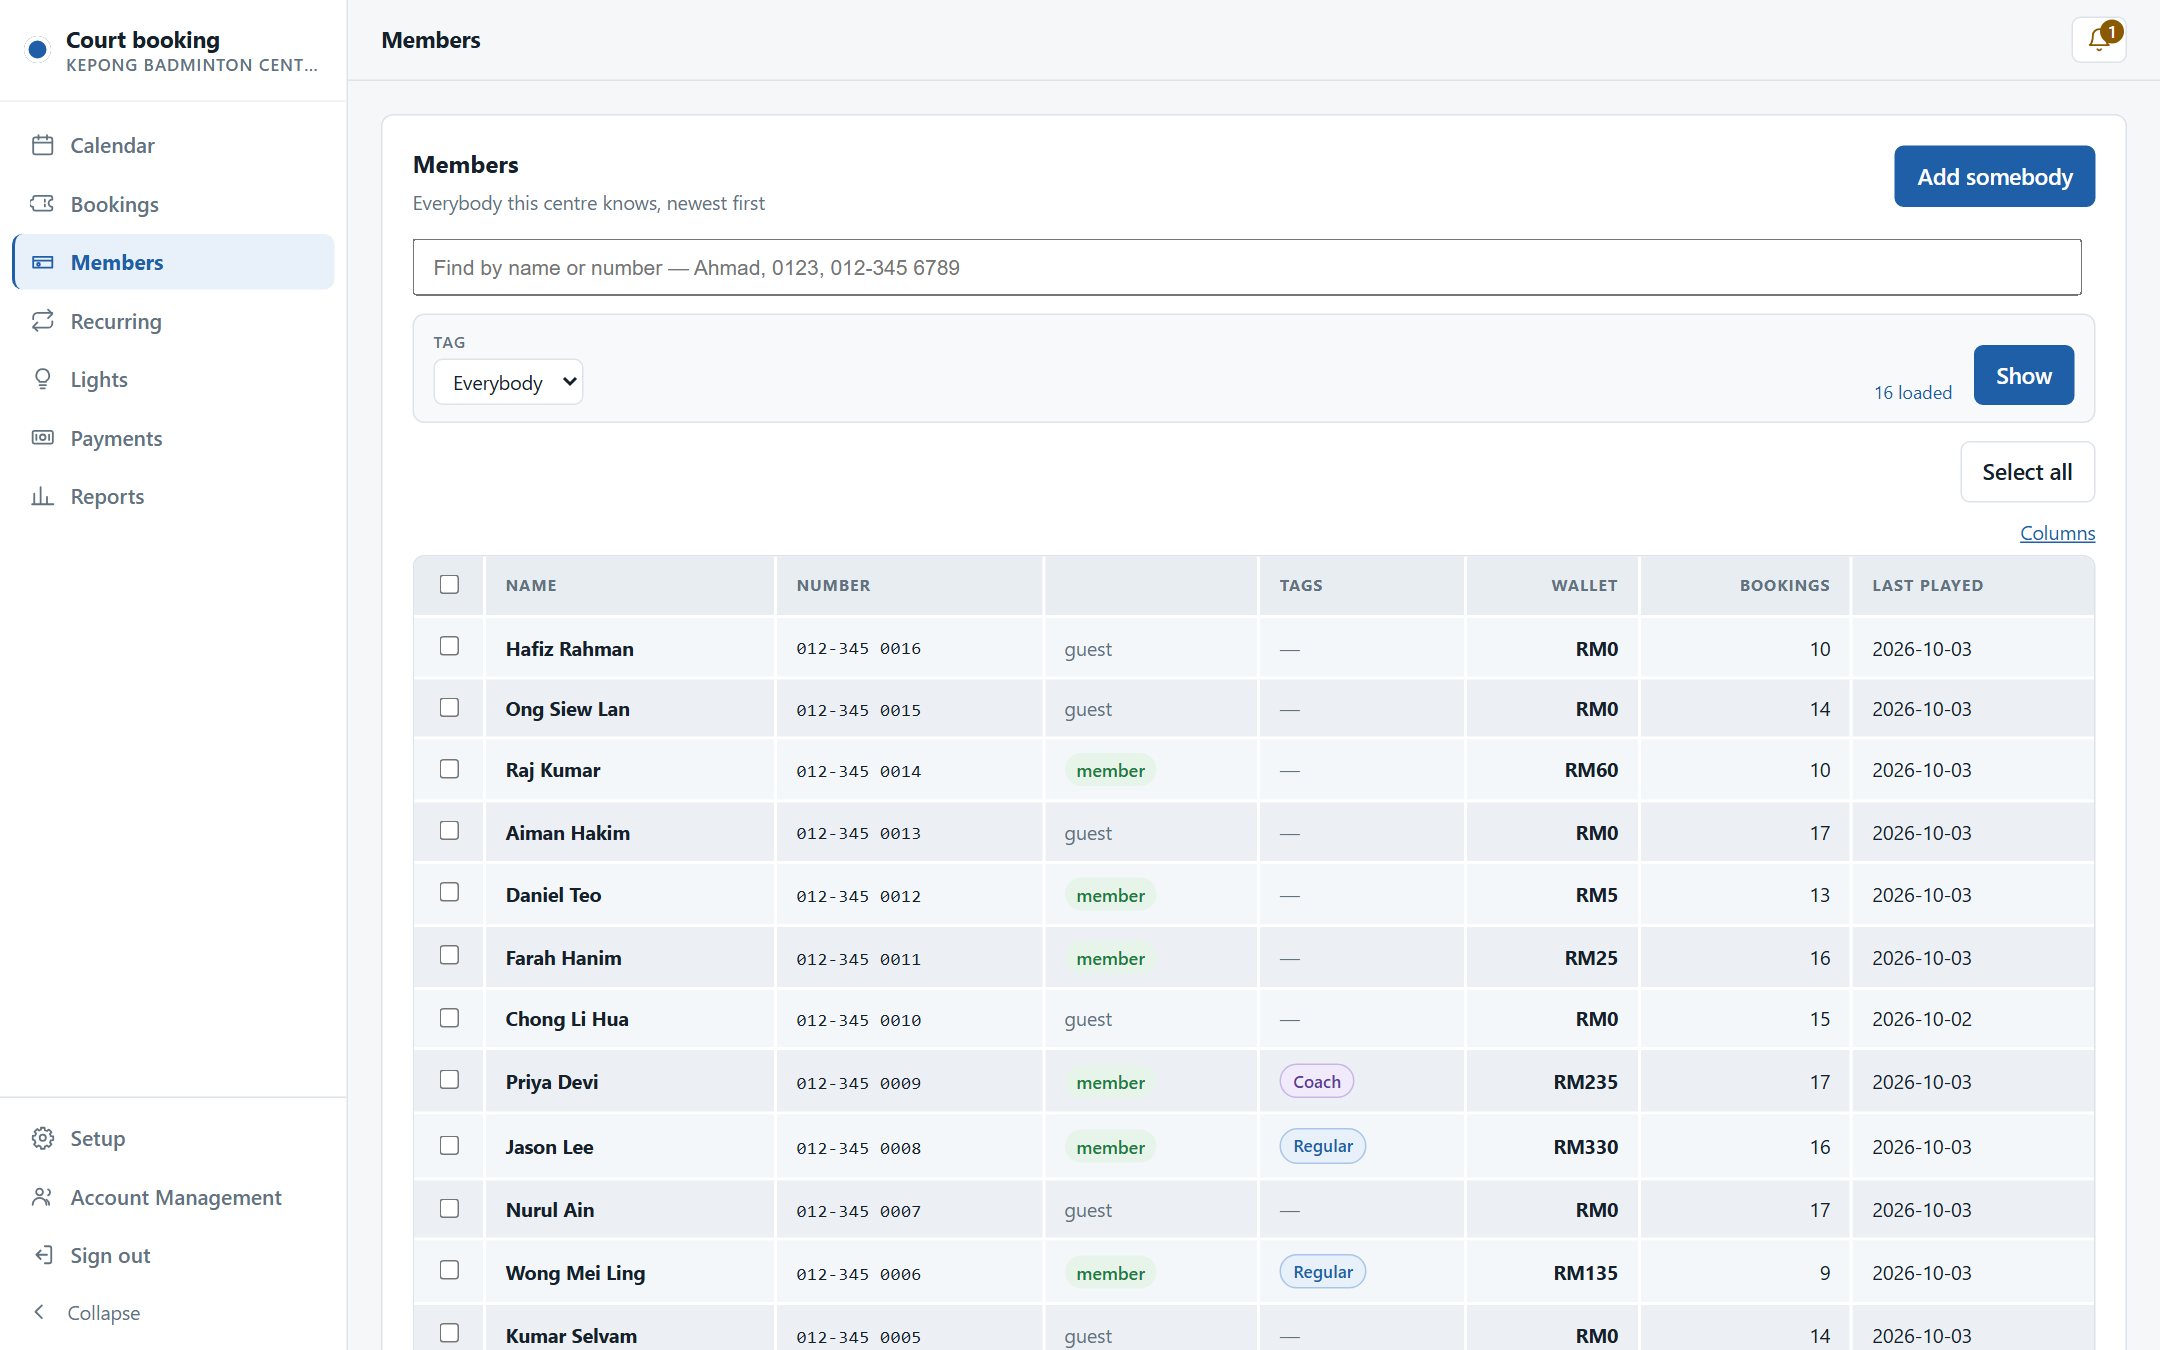Click the Bookings ticket icon

coord(42,204)
